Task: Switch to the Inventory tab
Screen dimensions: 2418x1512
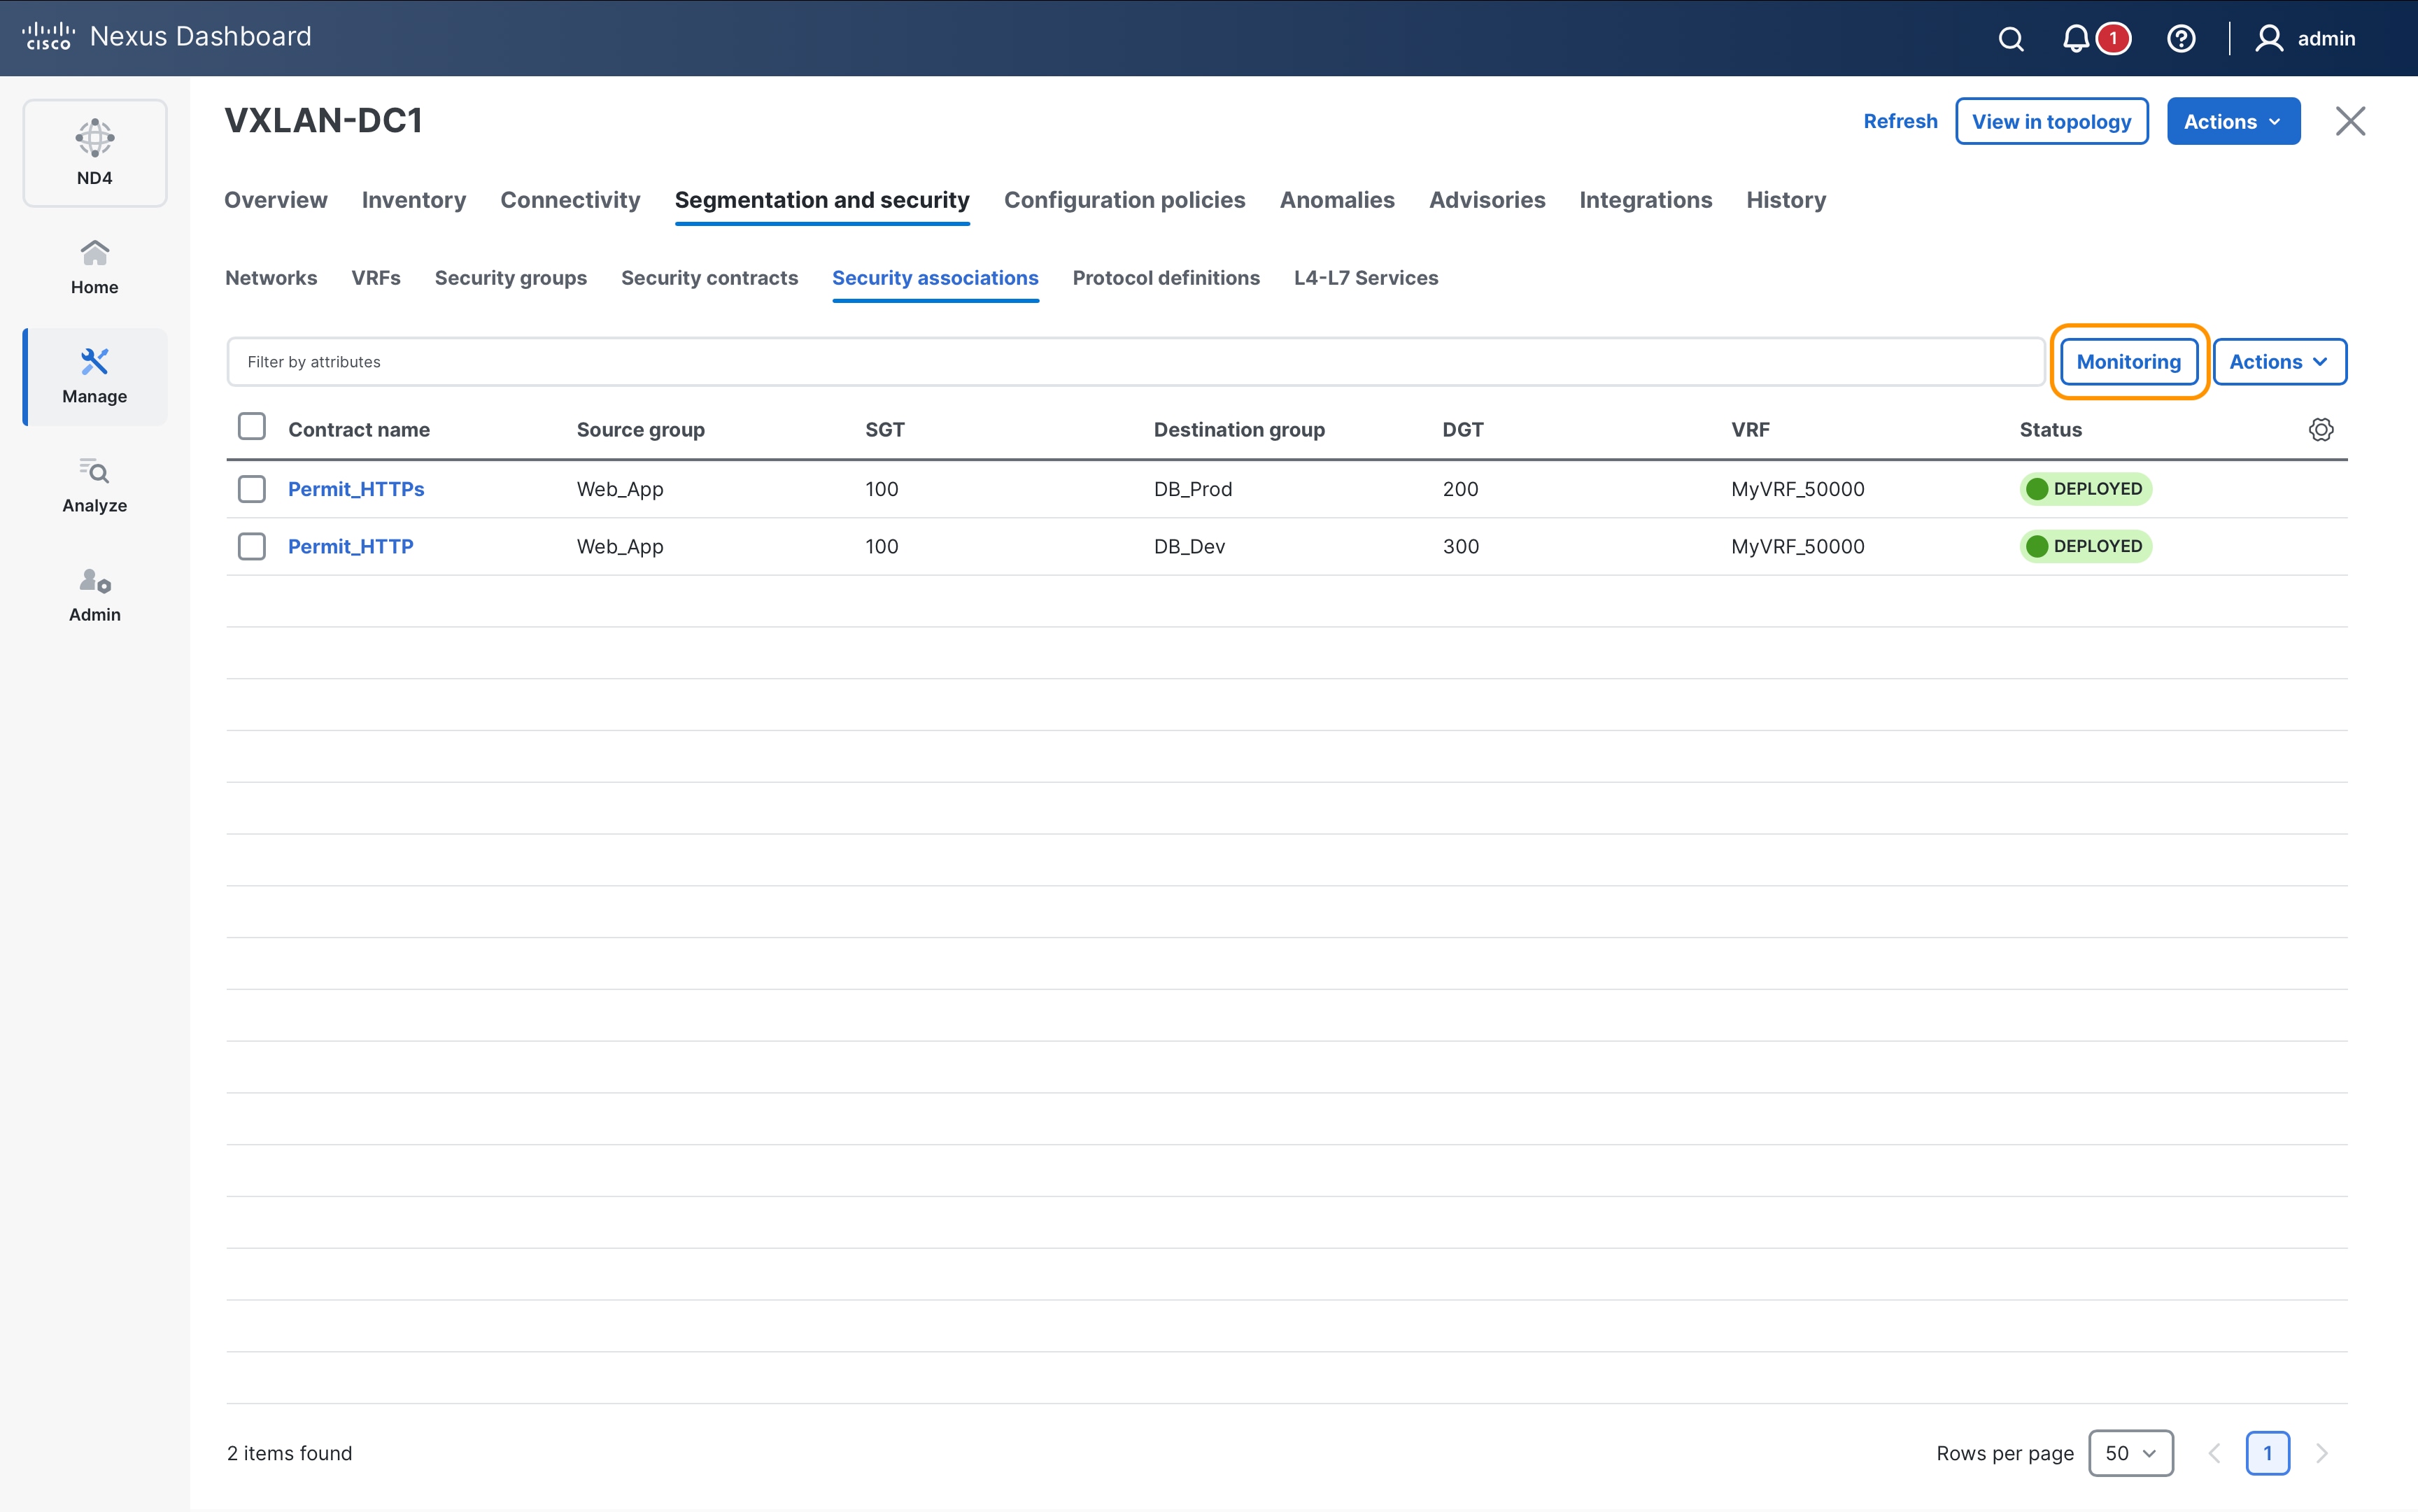Action: click(x=414, y=200)
